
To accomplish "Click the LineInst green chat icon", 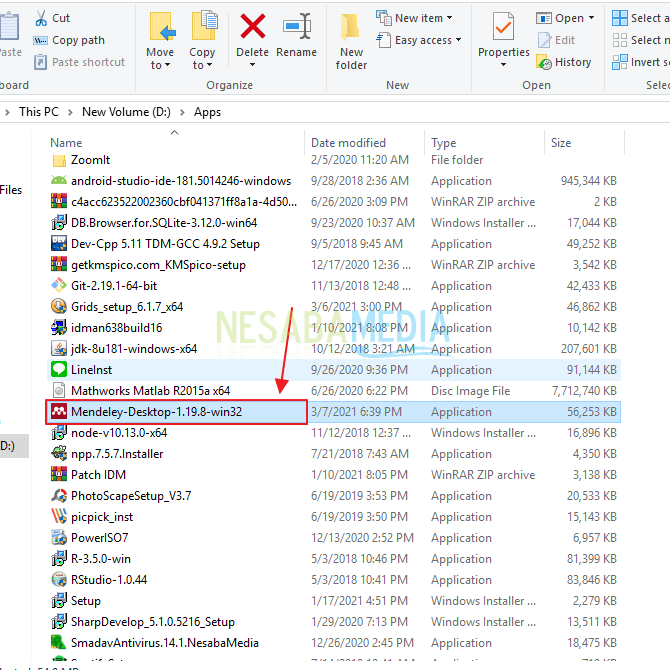I will pyautogui.click(x=59, y=370).
